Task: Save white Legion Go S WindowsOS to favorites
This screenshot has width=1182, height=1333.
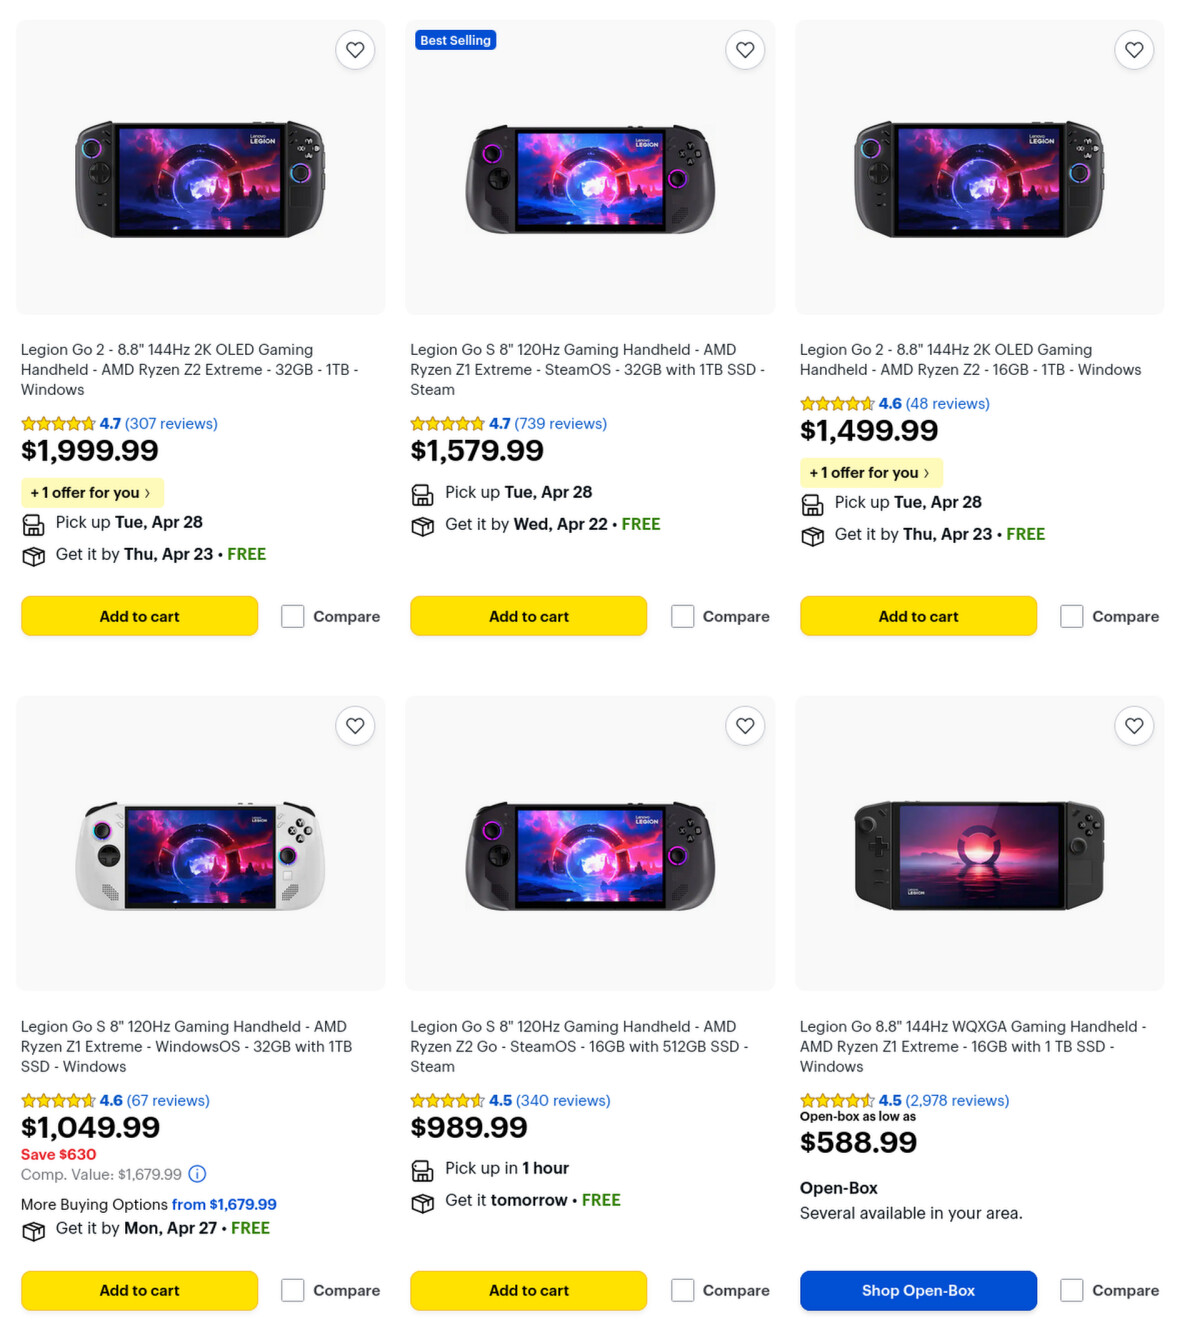Action: (355, 726)
